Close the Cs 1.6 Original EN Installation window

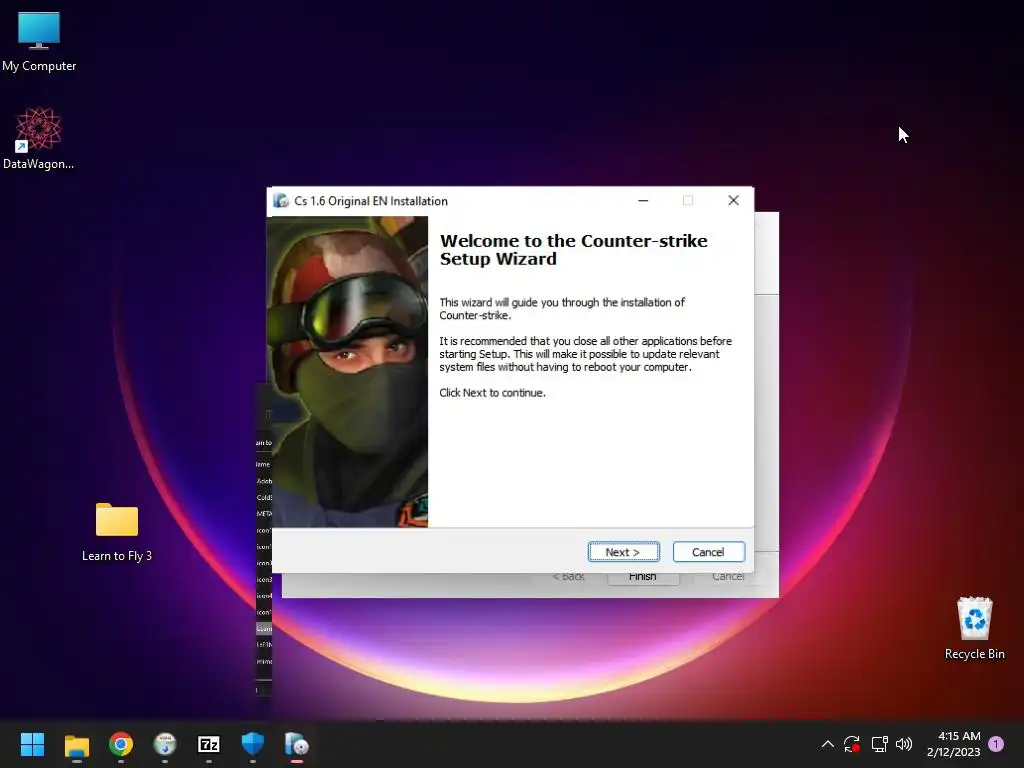(x=733, y=200)
